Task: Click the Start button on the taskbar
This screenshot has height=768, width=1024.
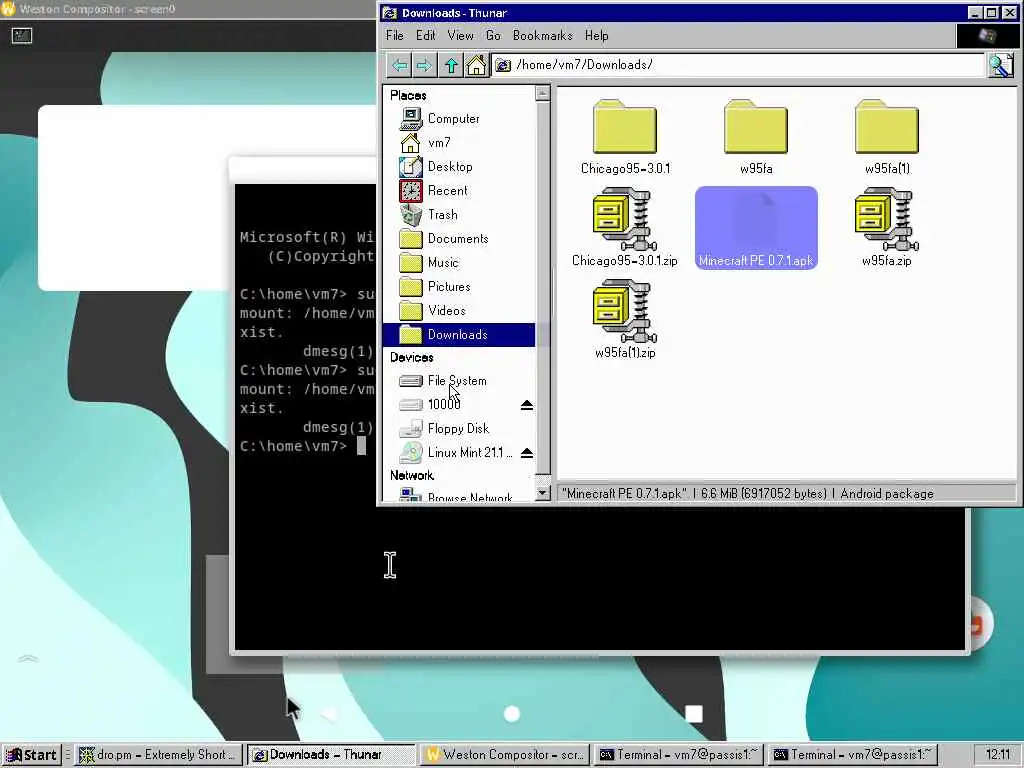Action: tap(31, 755)
